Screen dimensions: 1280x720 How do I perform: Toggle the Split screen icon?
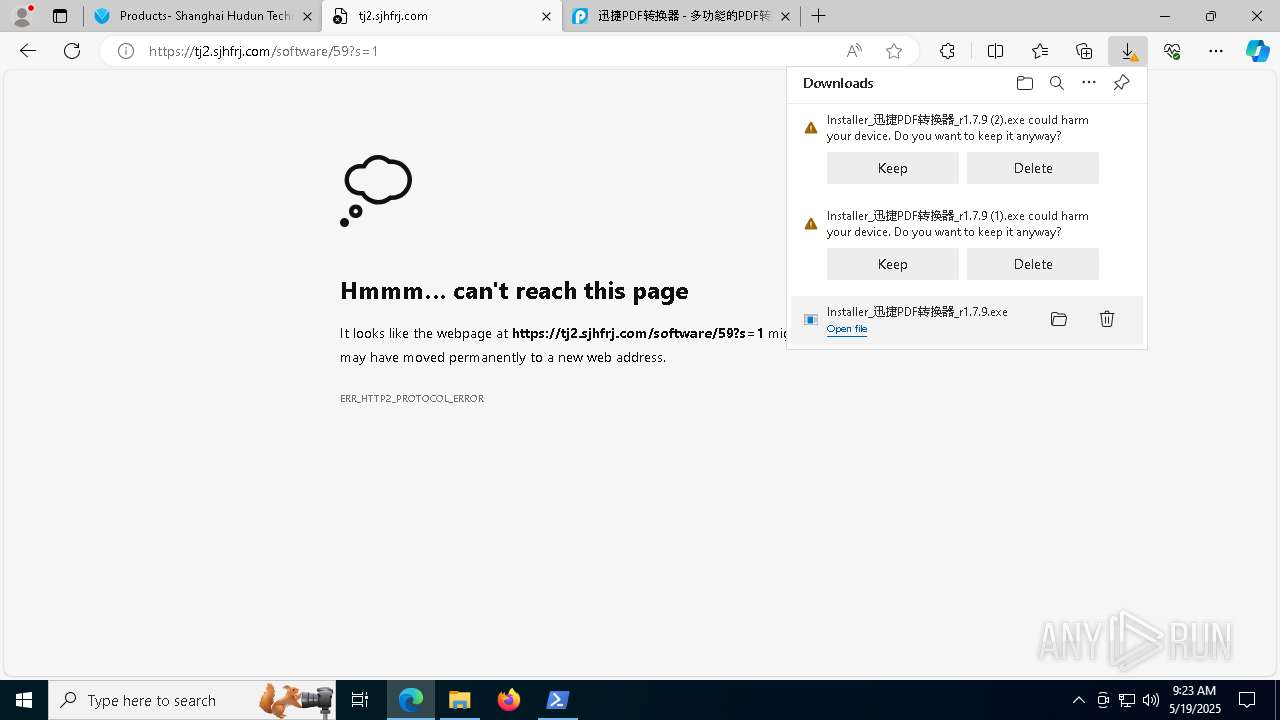pyautogui.click(x=996, y=51)
